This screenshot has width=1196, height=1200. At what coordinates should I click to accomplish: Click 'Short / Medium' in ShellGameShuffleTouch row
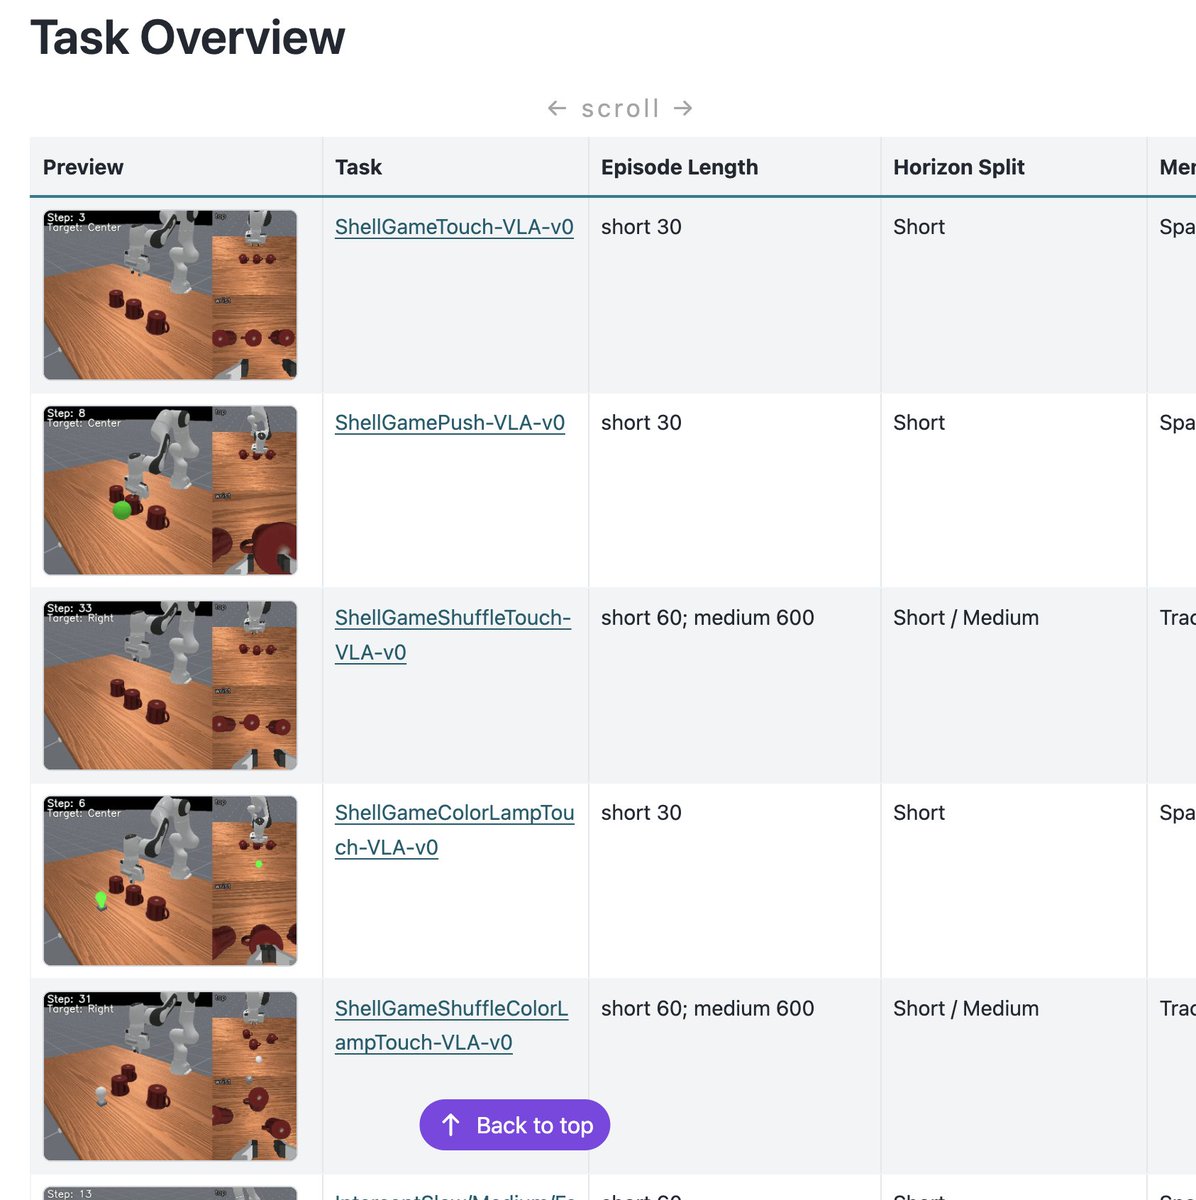pyautogui.click(x=966, y=618)
